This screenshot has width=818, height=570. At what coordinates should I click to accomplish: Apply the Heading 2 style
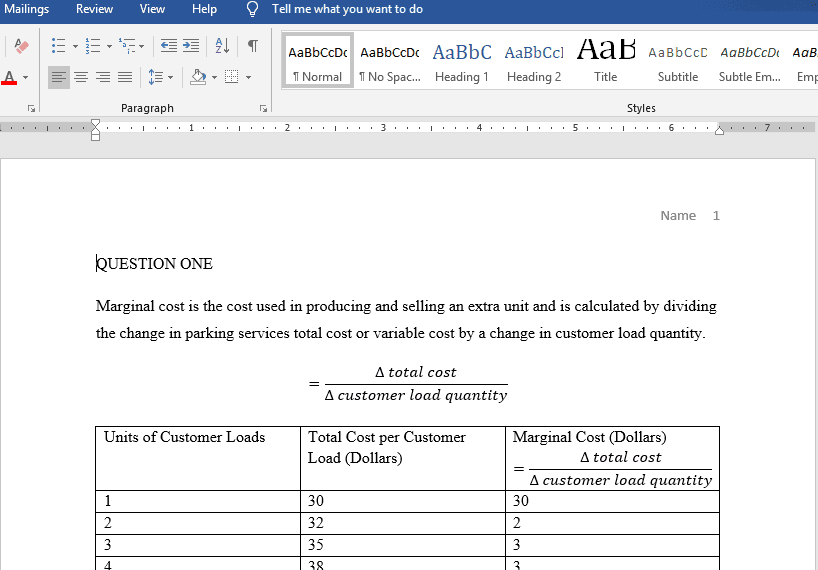click(x=534, y=59)
